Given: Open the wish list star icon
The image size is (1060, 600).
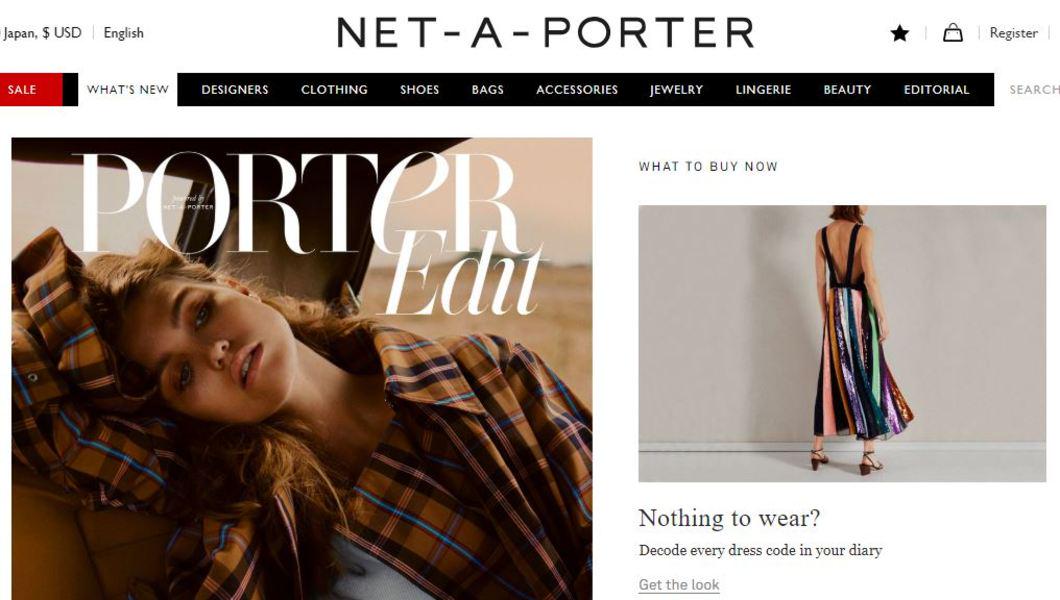Looking at the screenshot, I should coord(899,33).
